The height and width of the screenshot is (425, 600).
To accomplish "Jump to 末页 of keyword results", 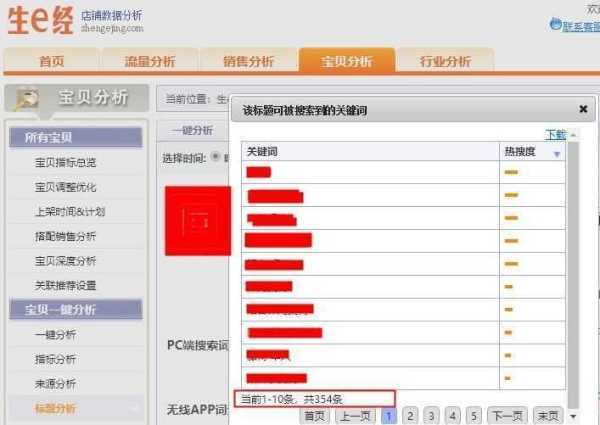I will tap(548, 415).
